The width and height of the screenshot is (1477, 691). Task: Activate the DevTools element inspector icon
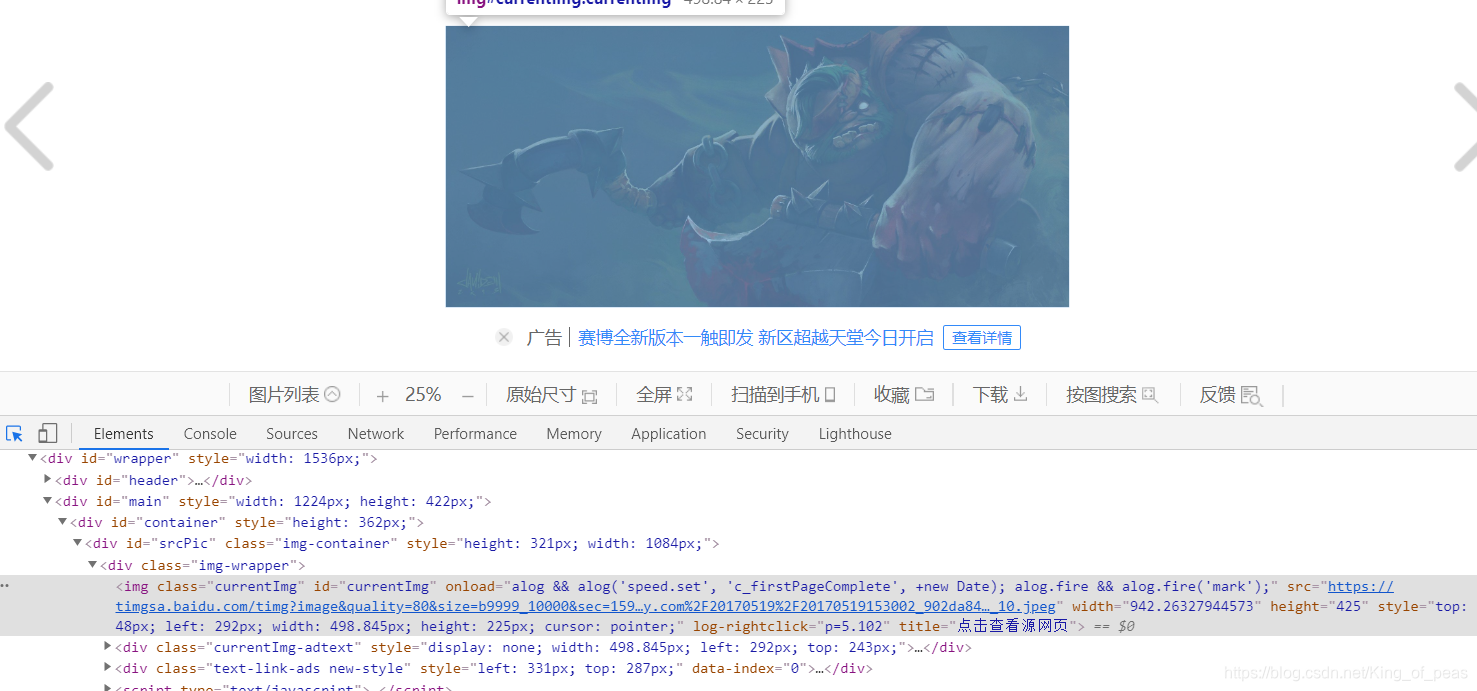point(14,433)
